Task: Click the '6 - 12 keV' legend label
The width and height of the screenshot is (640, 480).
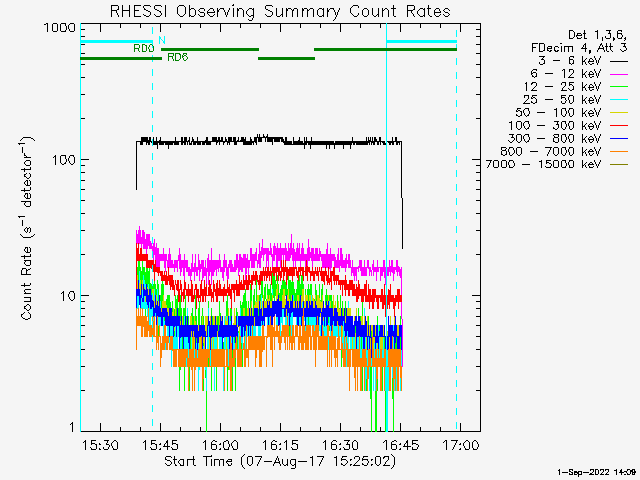Action: point(565,74)
